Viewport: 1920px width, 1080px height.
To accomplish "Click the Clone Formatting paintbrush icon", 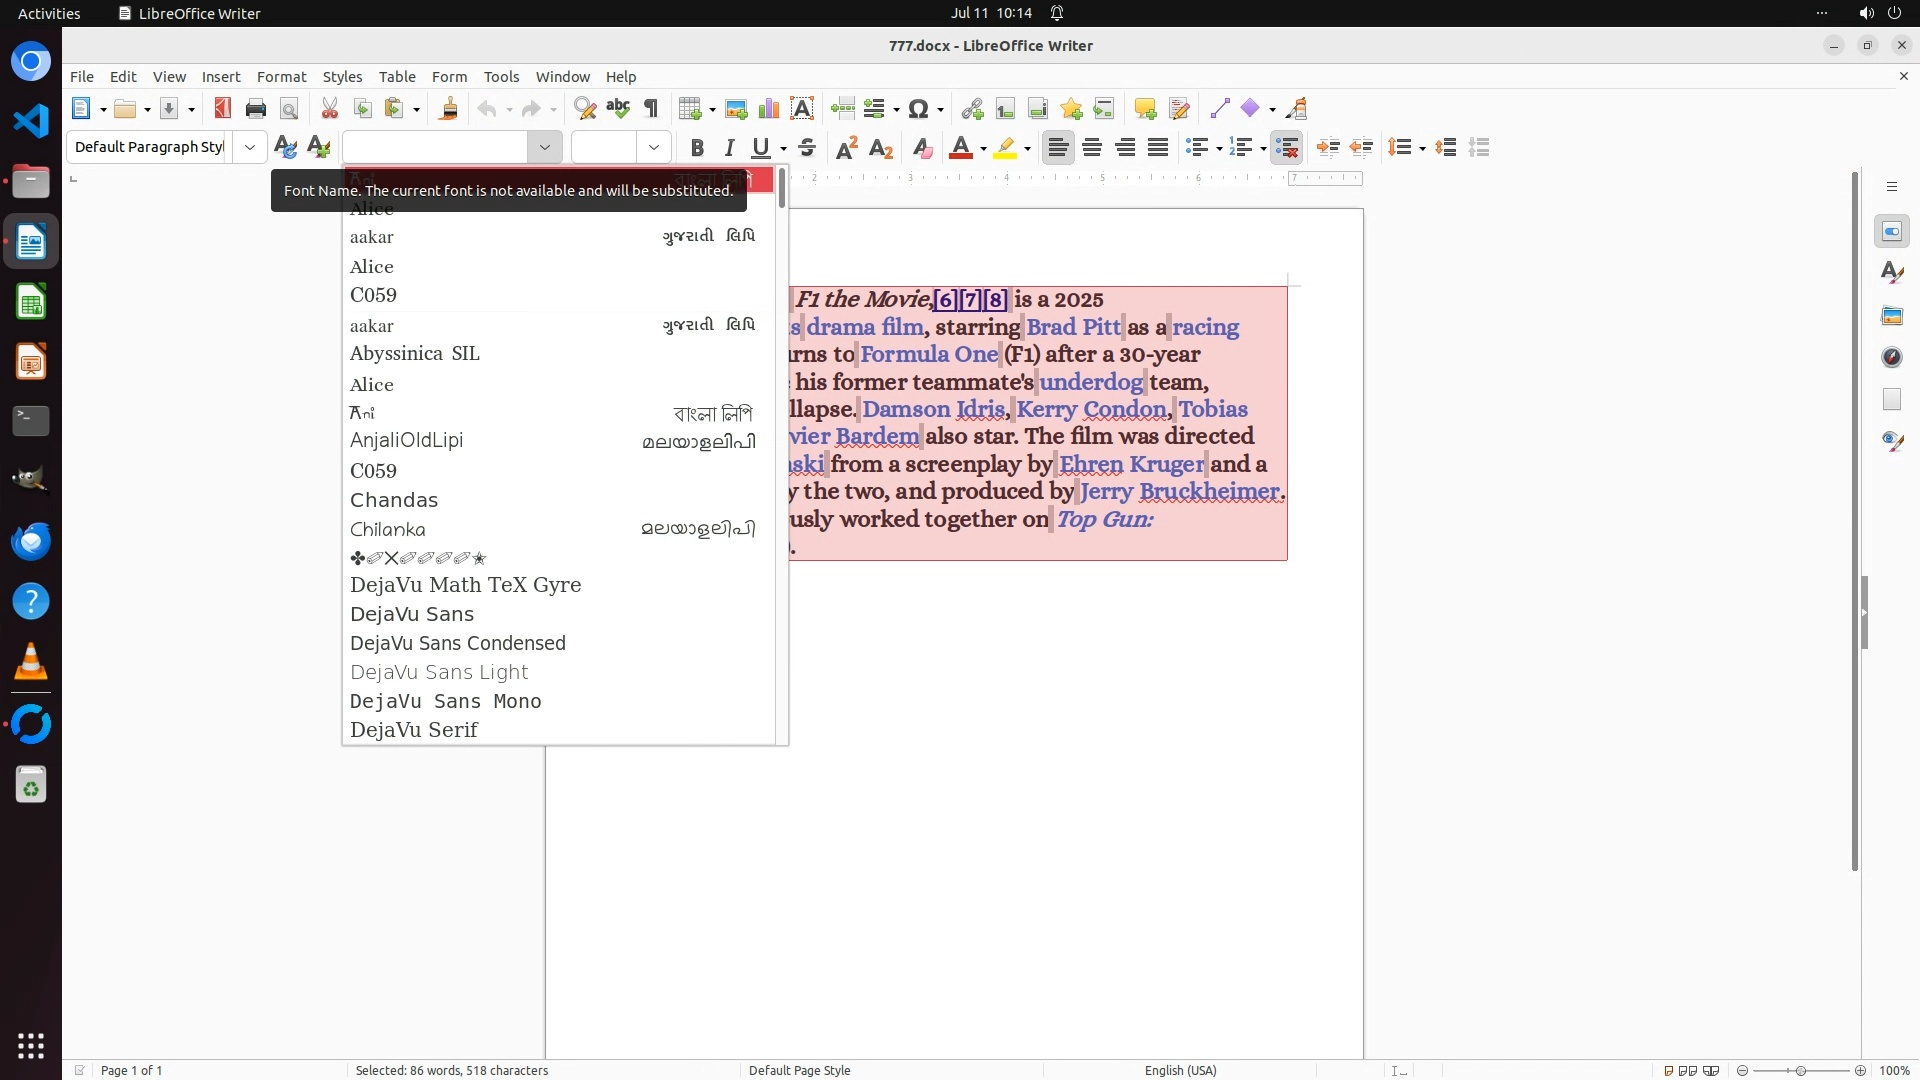I will coord(448,109).
